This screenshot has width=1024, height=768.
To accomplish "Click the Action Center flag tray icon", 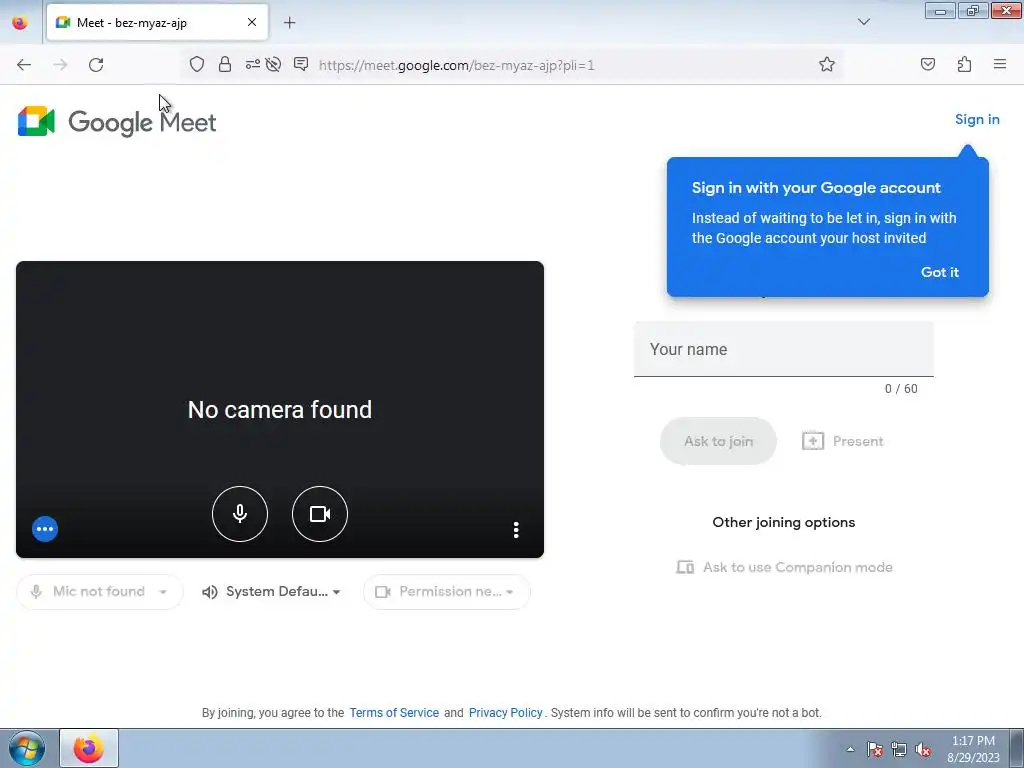I will (875, 749).
